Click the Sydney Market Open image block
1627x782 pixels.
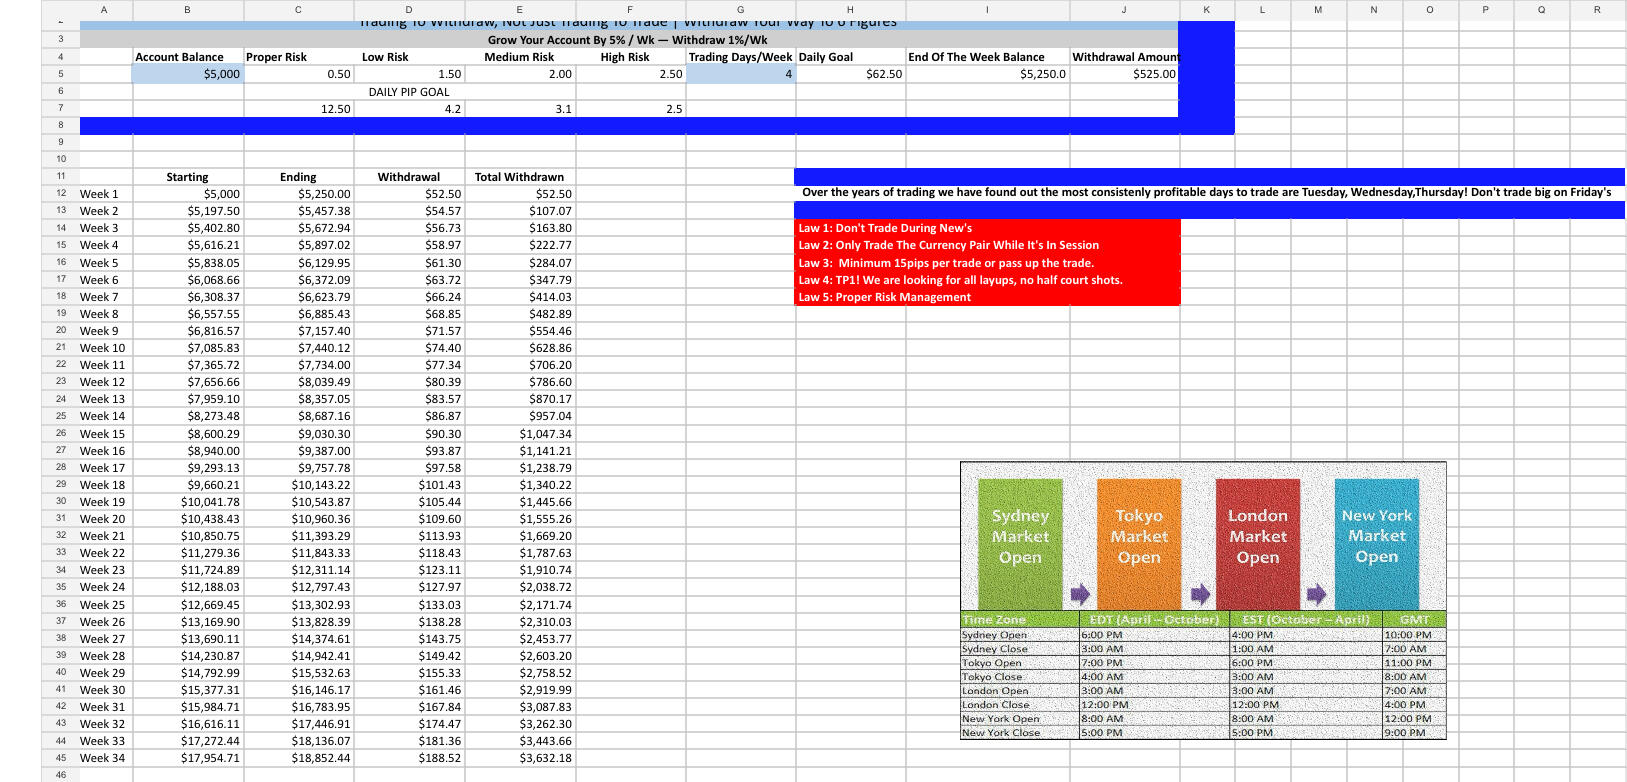click(1020, 544)
